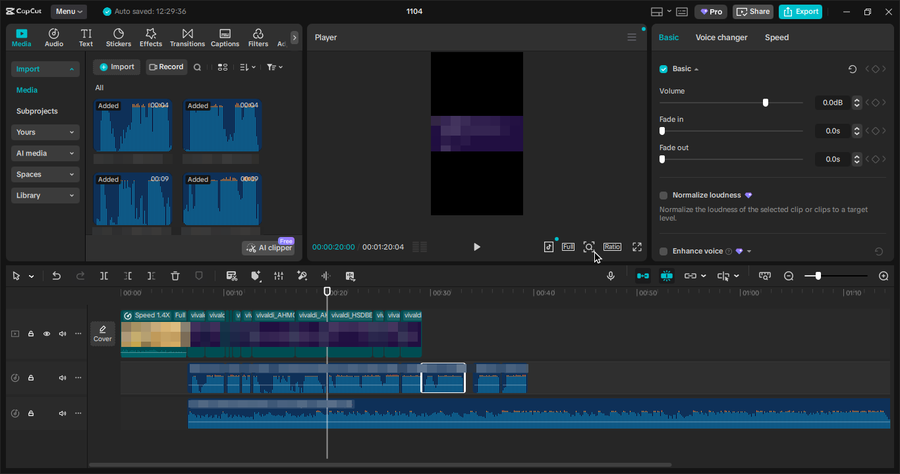Open the media filter dropdown
Viewport: 900px width, 474px height.
274,67
